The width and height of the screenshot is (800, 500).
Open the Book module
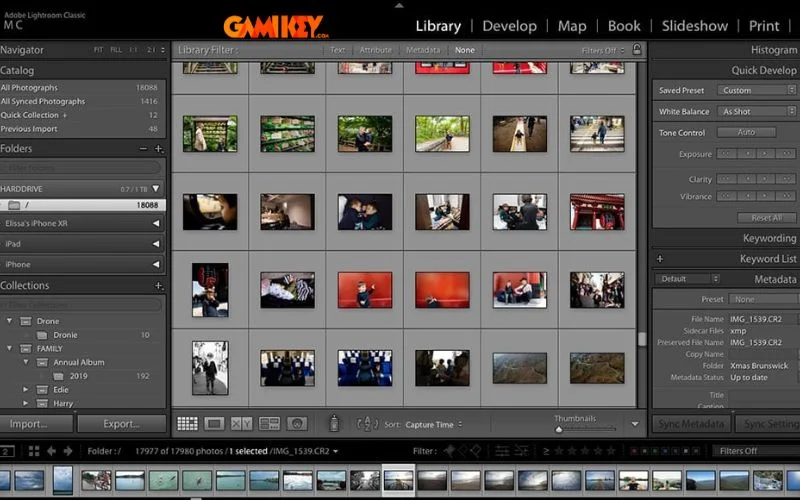click(x=624, y=26)
